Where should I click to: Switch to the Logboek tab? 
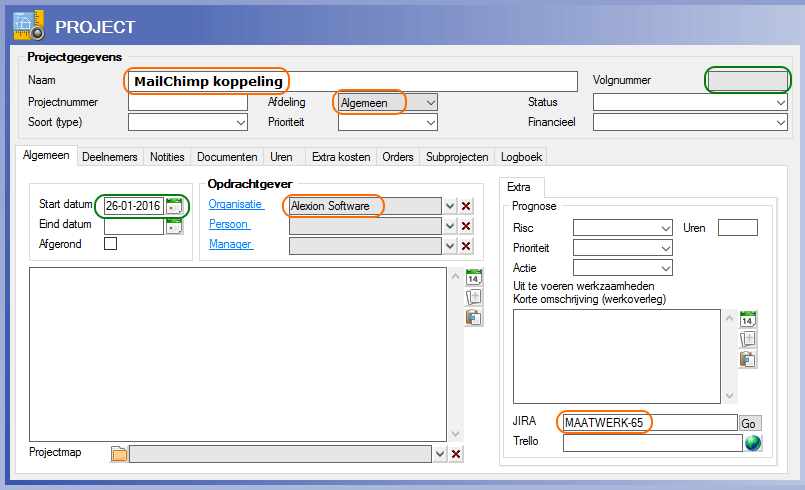pos(522,157)
